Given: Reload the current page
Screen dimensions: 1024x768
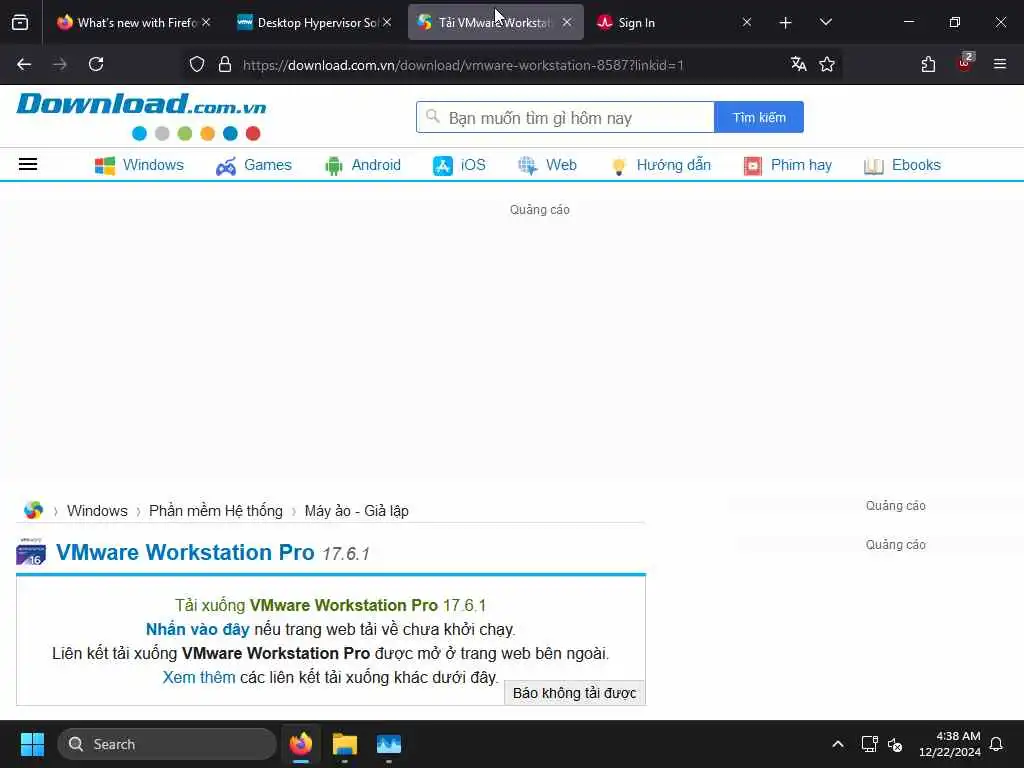Looking at the screenshot, I should tap(96, 64).
